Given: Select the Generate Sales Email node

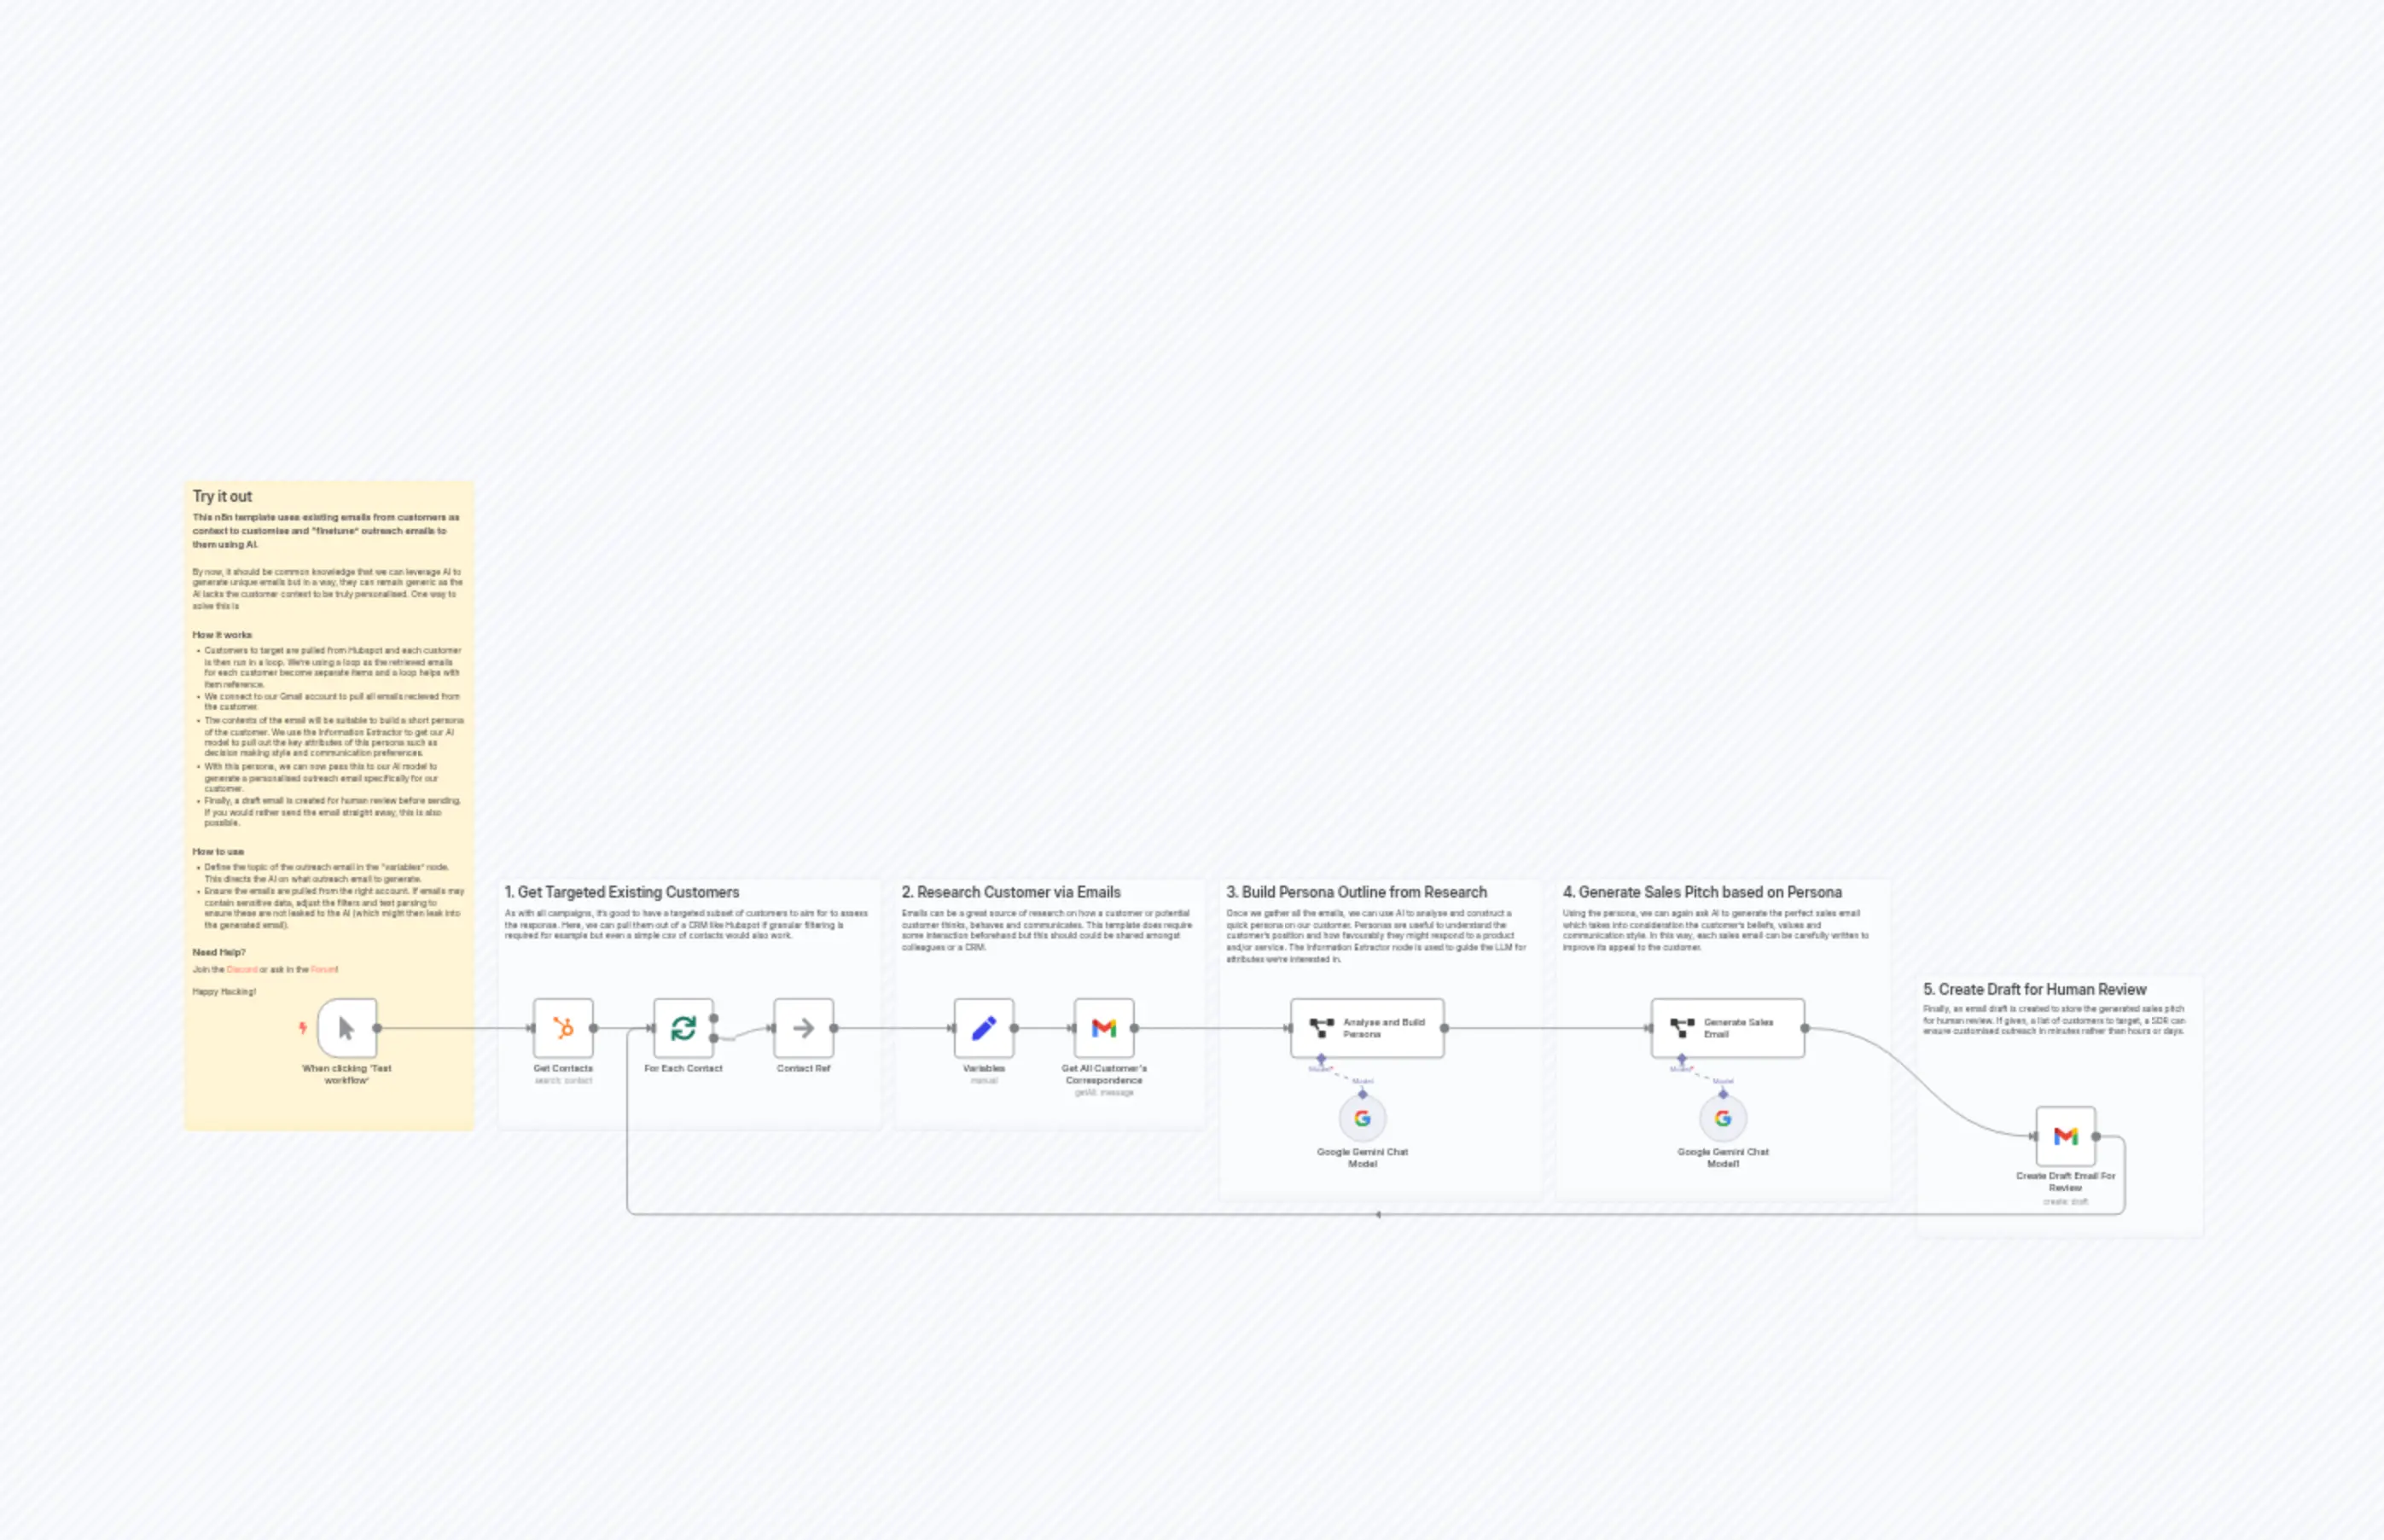Looking at the screenshot, I should (x=1727, y=1028).
